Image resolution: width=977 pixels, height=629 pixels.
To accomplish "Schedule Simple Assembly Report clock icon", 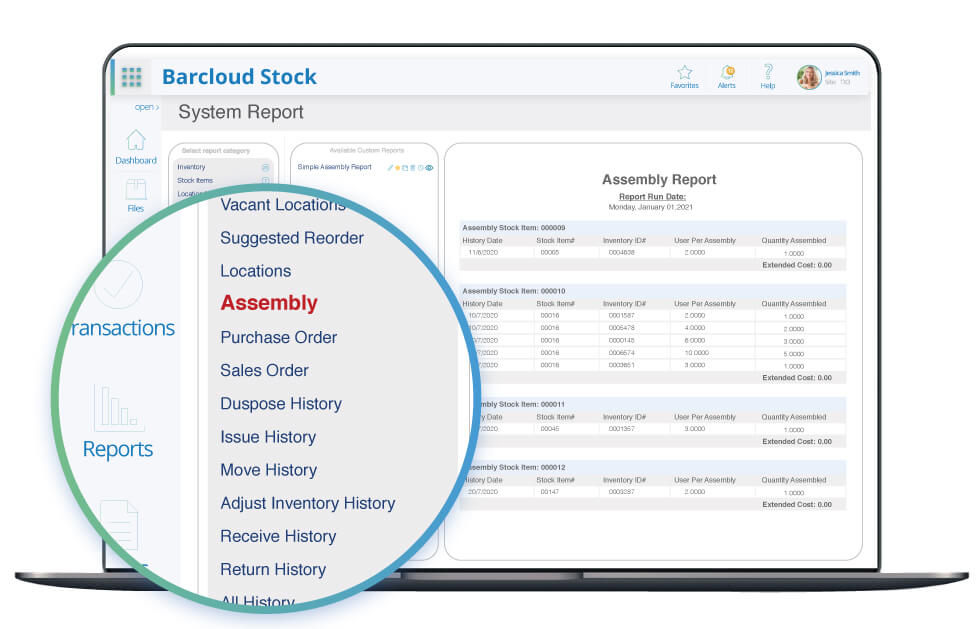I will pyautogui.click(x=420, y=168).
